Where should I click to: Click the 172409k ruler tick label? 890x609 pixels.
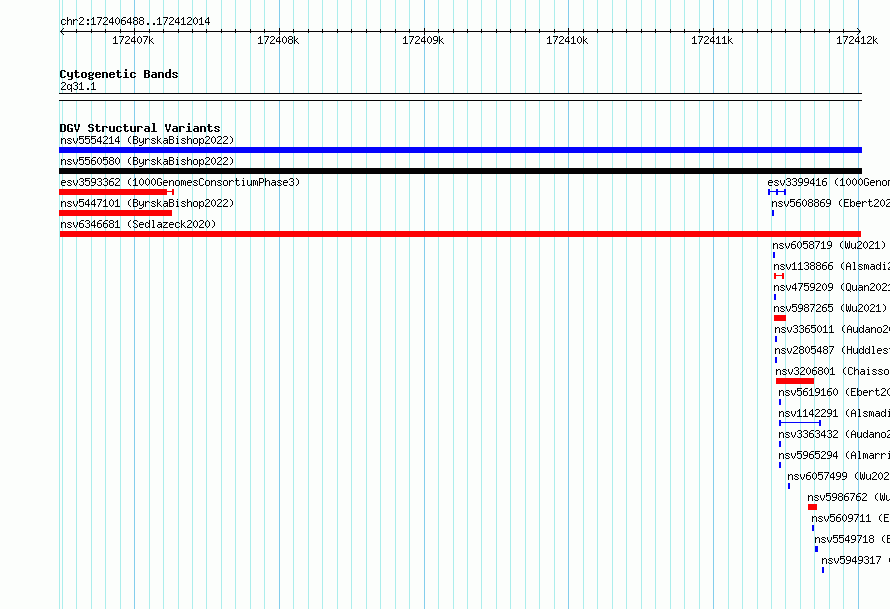[423, 40]
